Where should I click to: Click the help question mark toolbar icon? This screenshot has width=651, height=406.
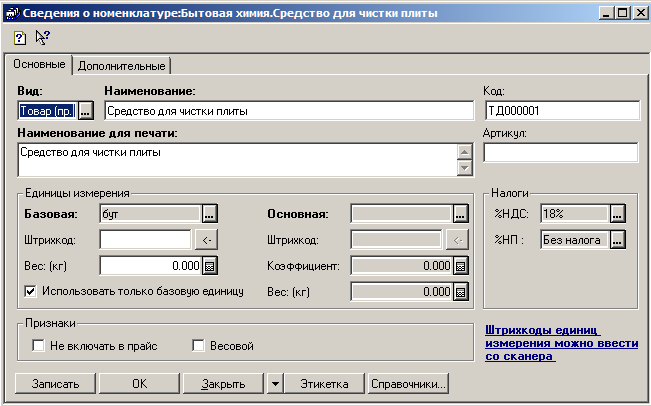(x=21, y=36)
